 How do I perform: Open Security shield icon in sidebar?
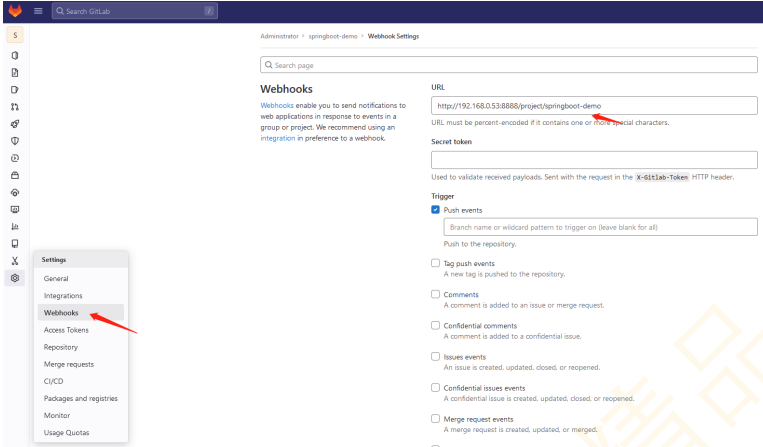coord(15,141)
